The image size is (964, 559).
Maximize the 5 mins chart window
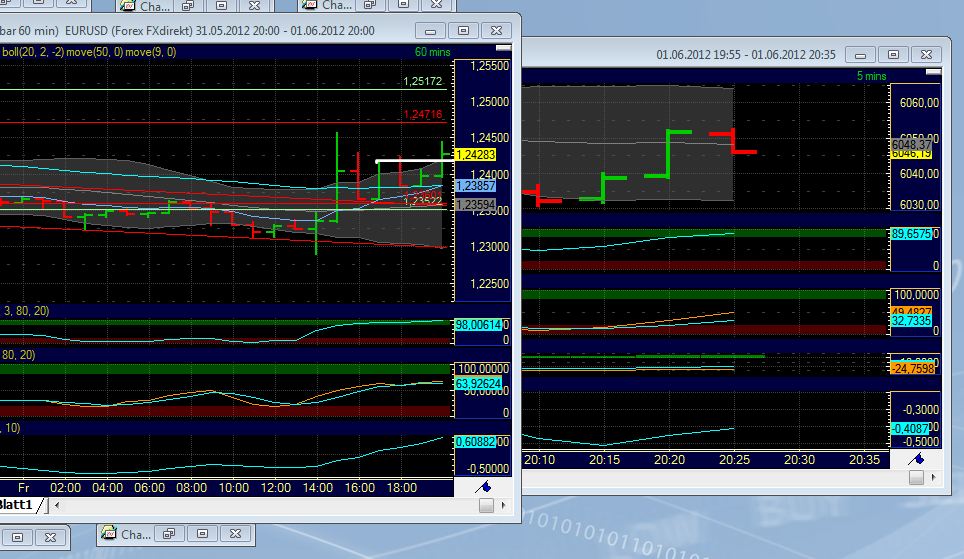click(x=893, y=55)
